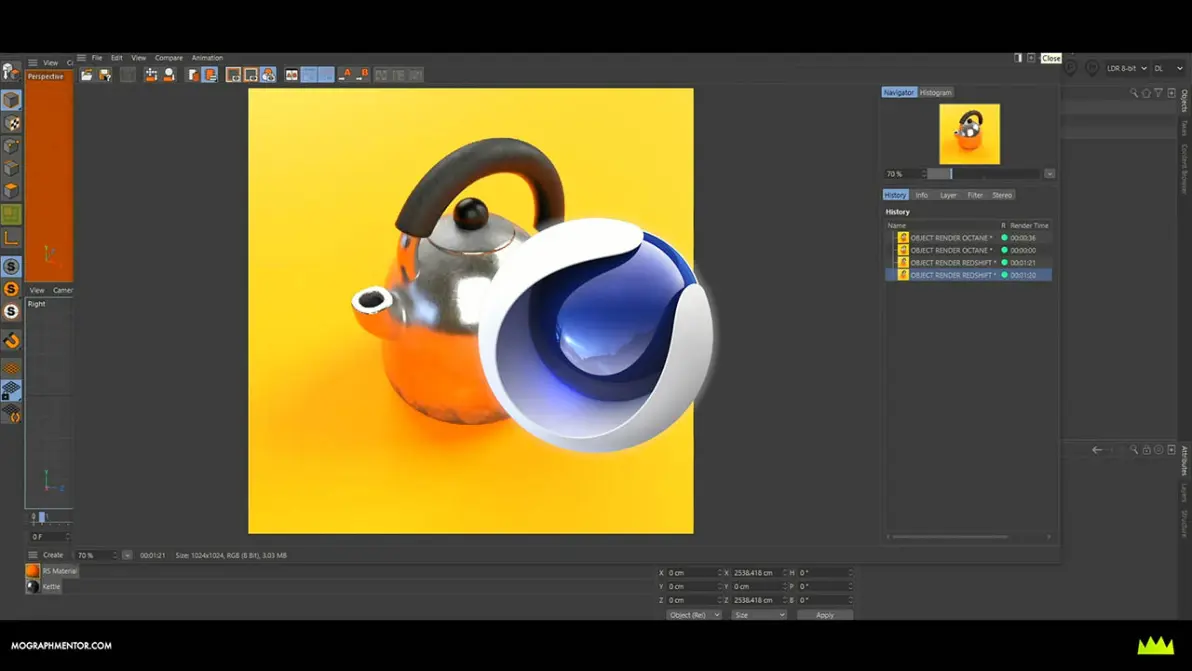Select OBJECT RENDER OCTANE entry with time 00:00:00

pos(968,250)
